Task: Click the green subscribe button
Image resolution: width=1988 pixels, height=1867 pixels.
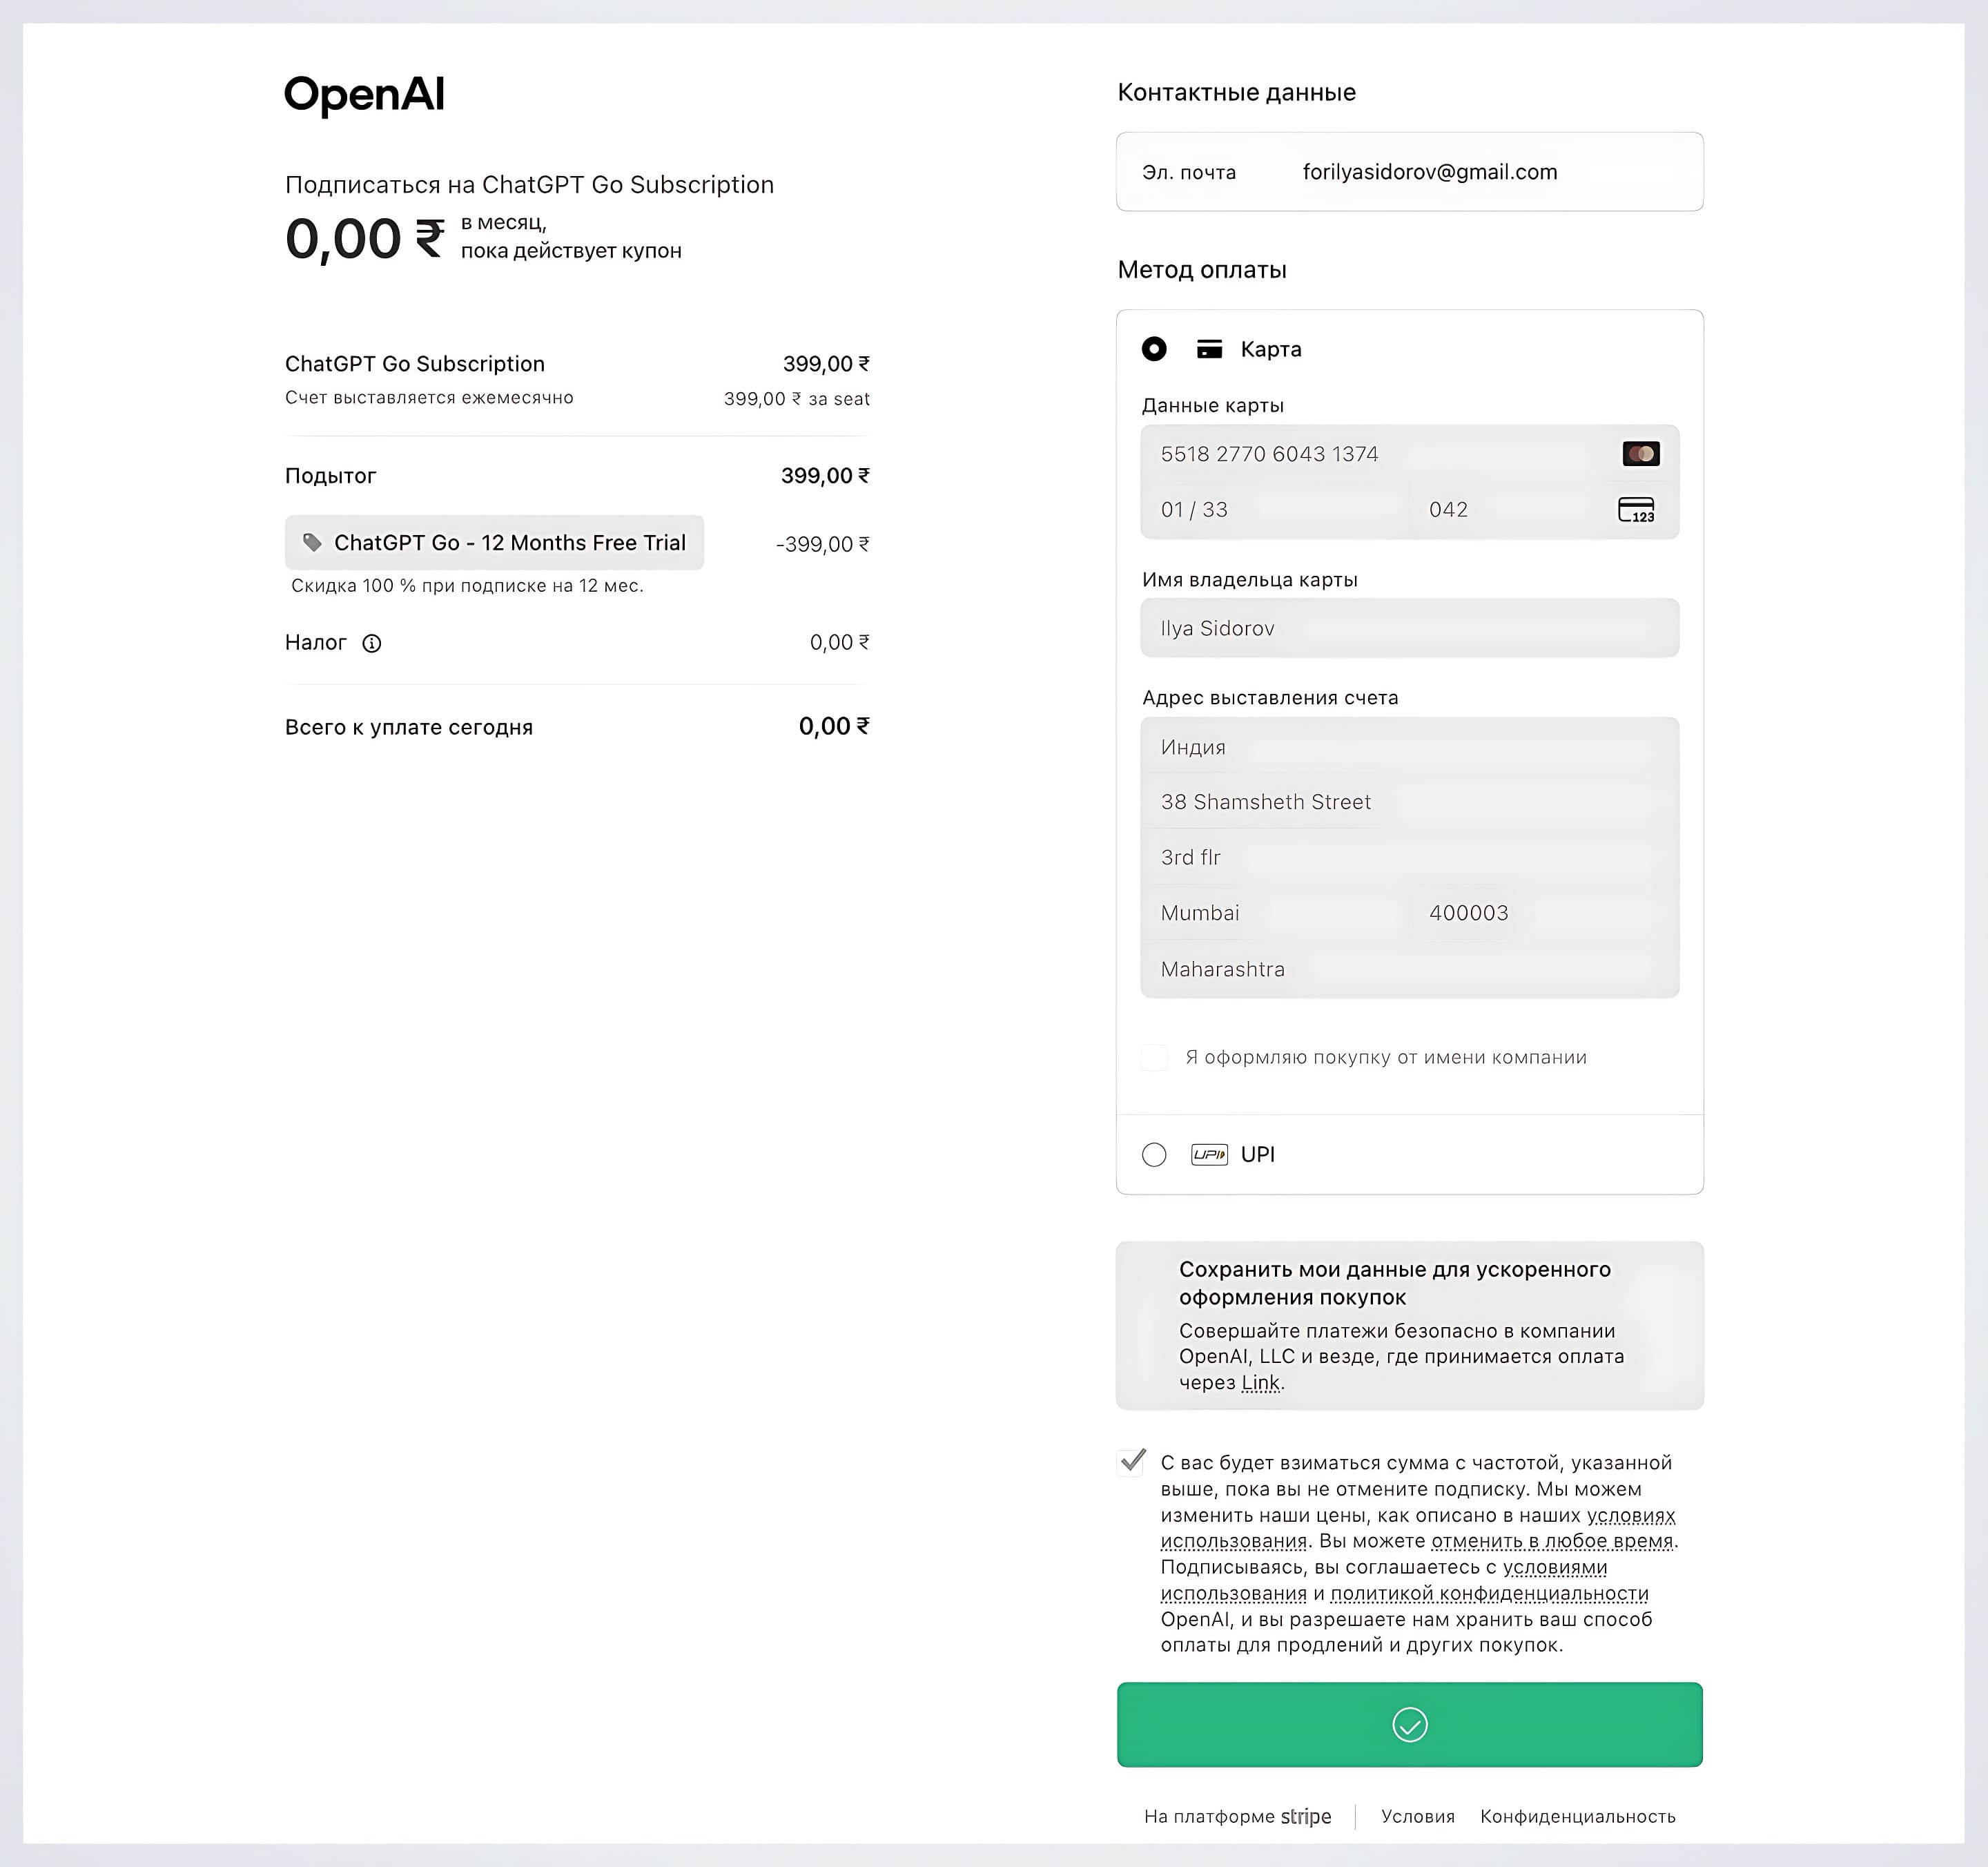Action: (x=1409, y=1724)
